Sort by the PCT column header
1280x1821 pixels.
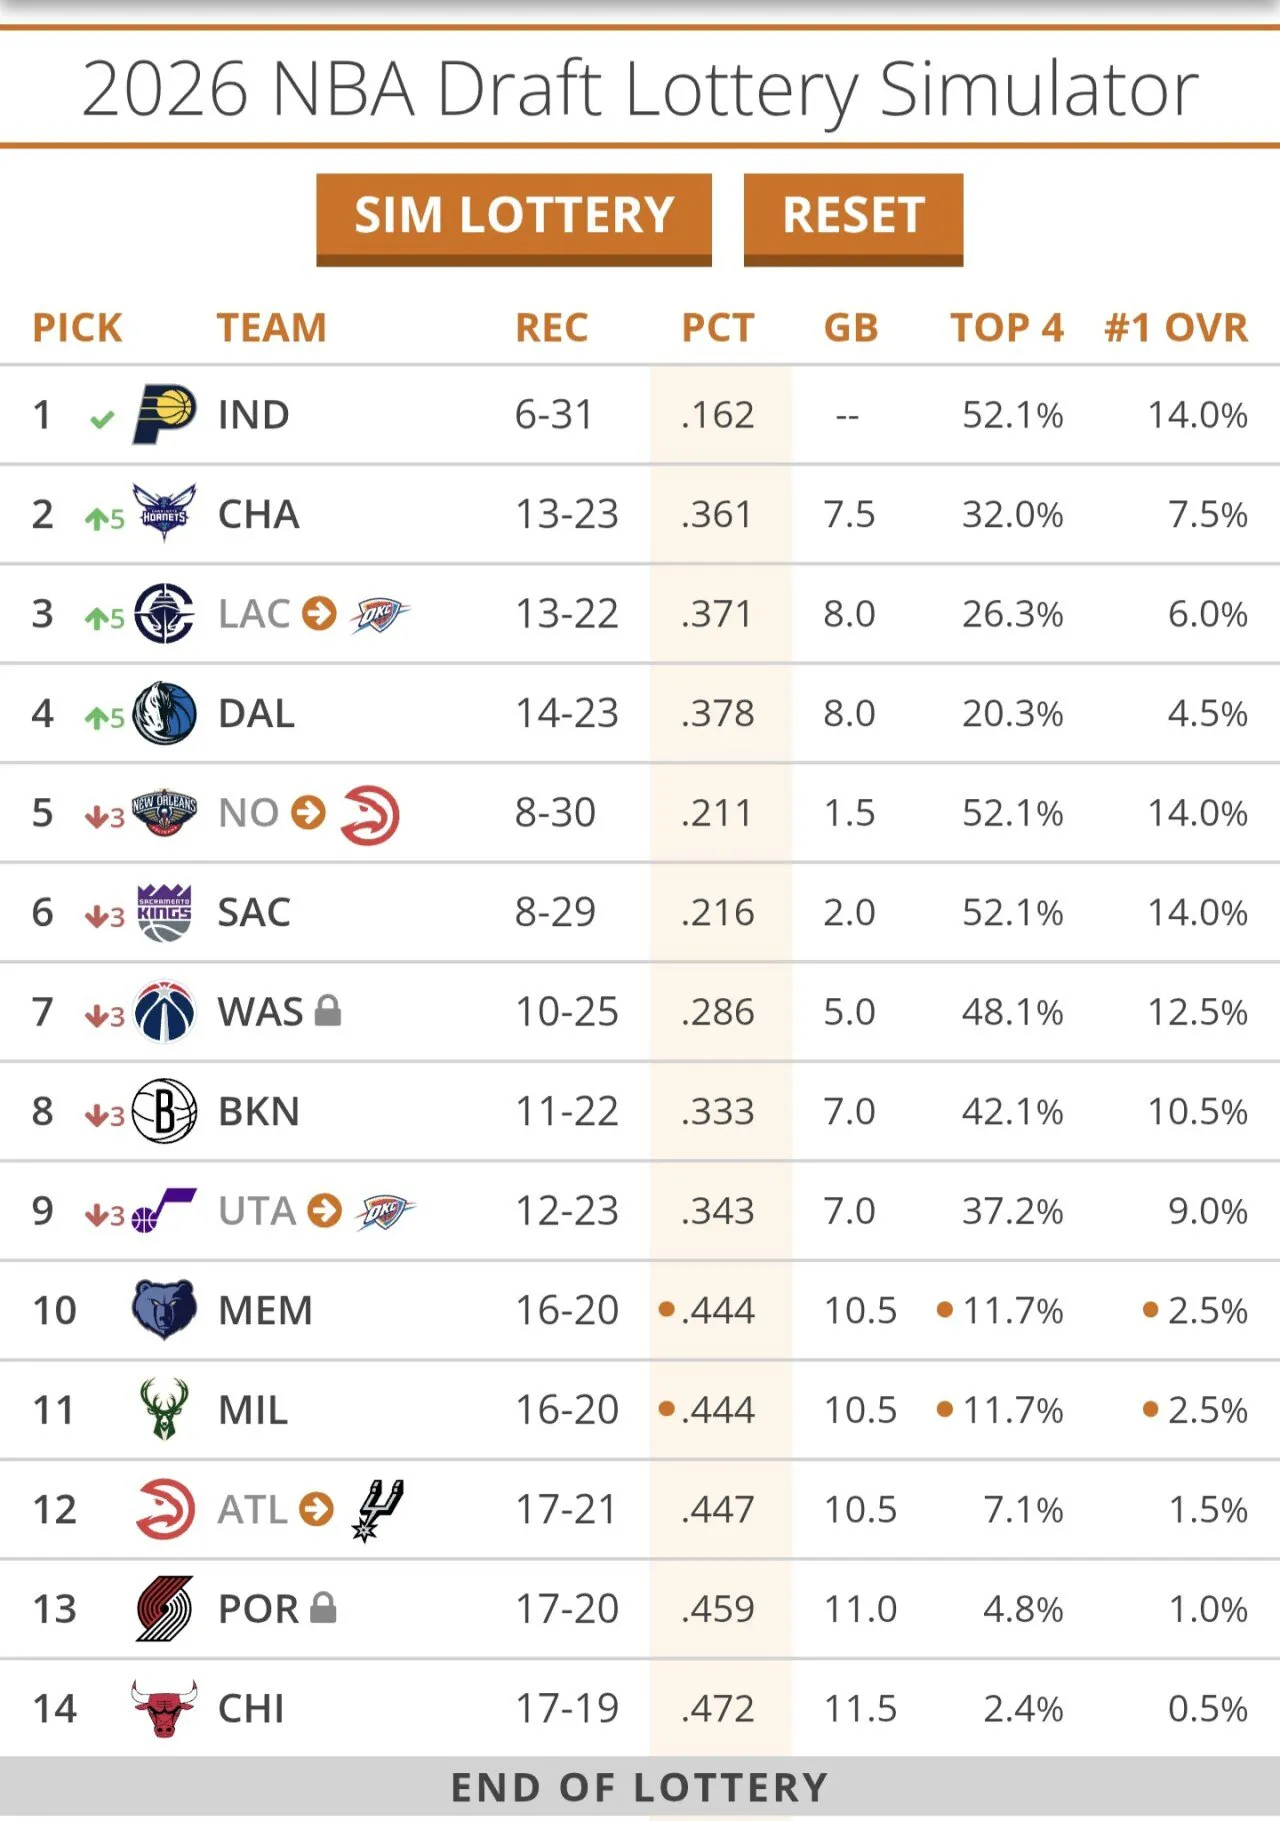click(x=718, y=328)
